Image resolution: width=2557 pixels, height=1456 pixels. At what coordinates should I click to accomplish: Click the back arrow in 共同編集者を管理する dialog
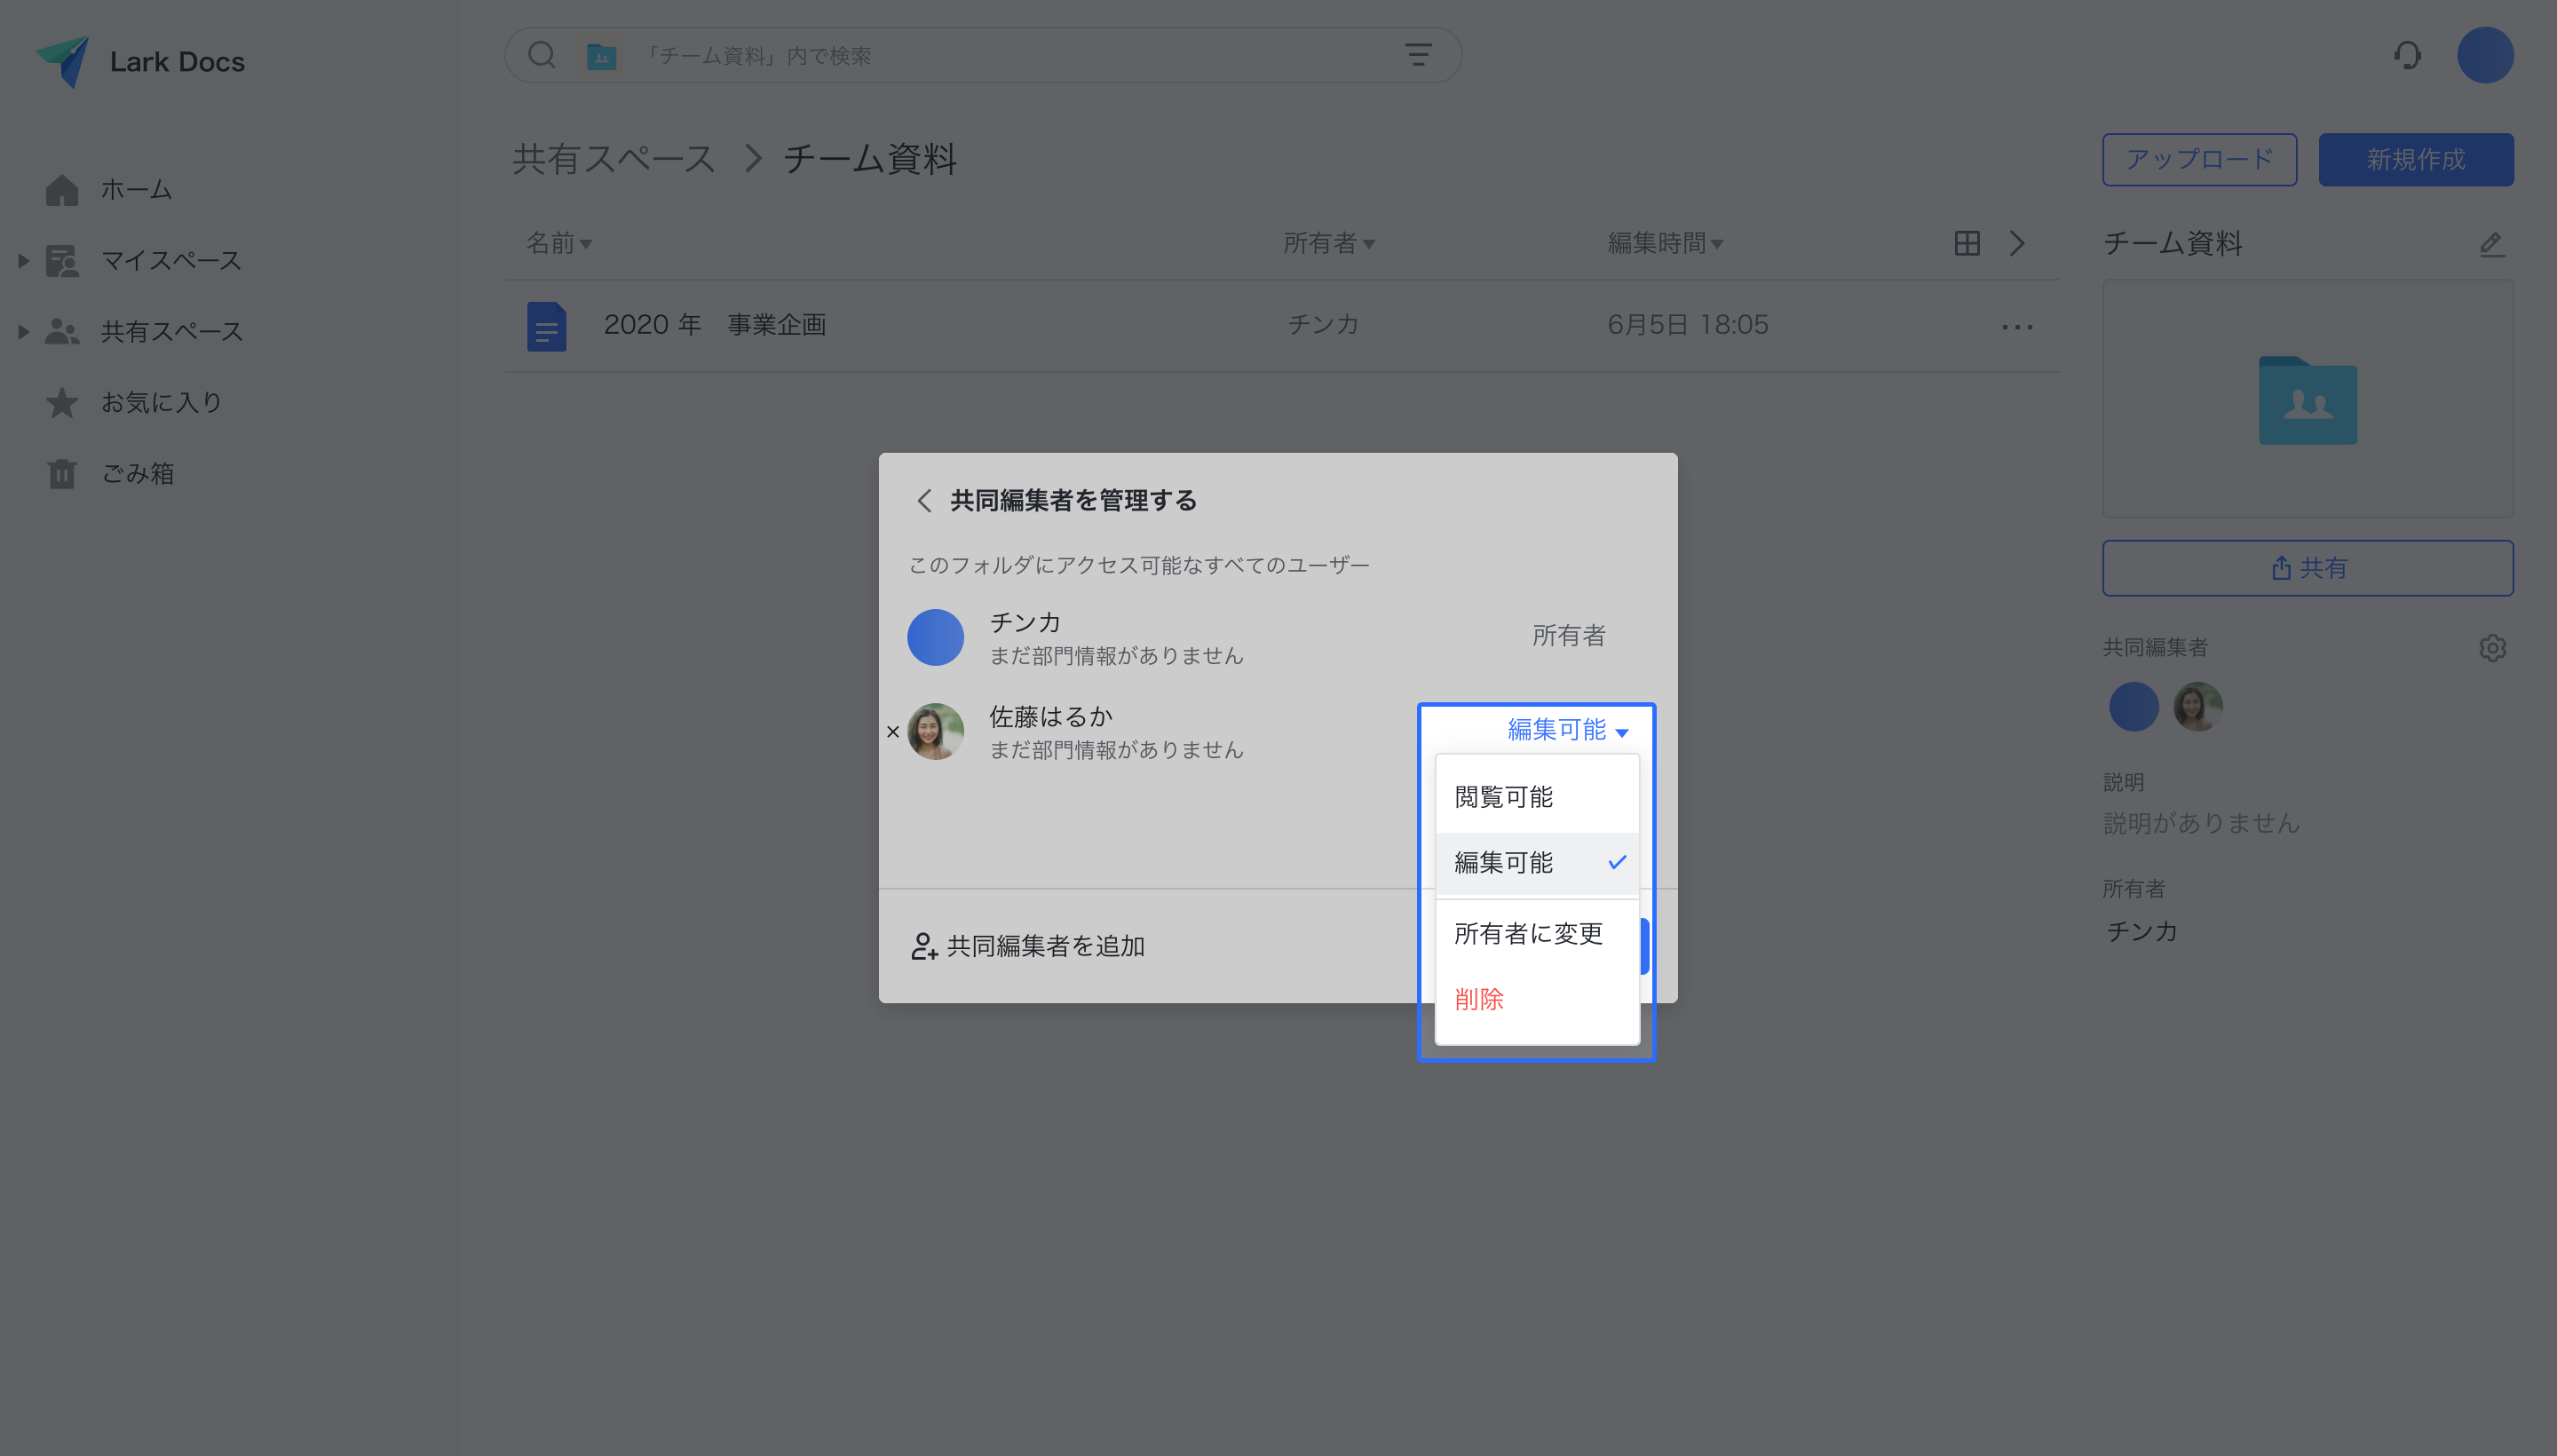coord(924,500)
